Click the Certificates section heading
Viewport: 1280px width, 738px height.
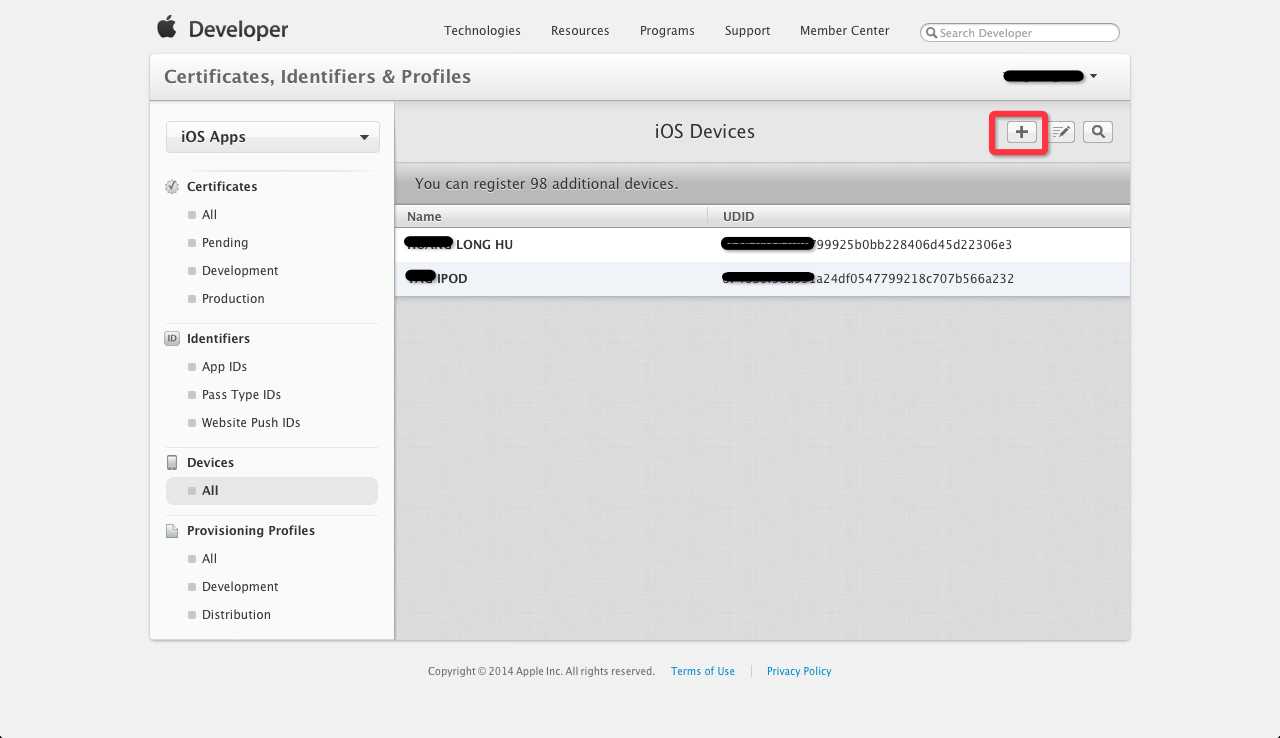[x=222, y=187]
